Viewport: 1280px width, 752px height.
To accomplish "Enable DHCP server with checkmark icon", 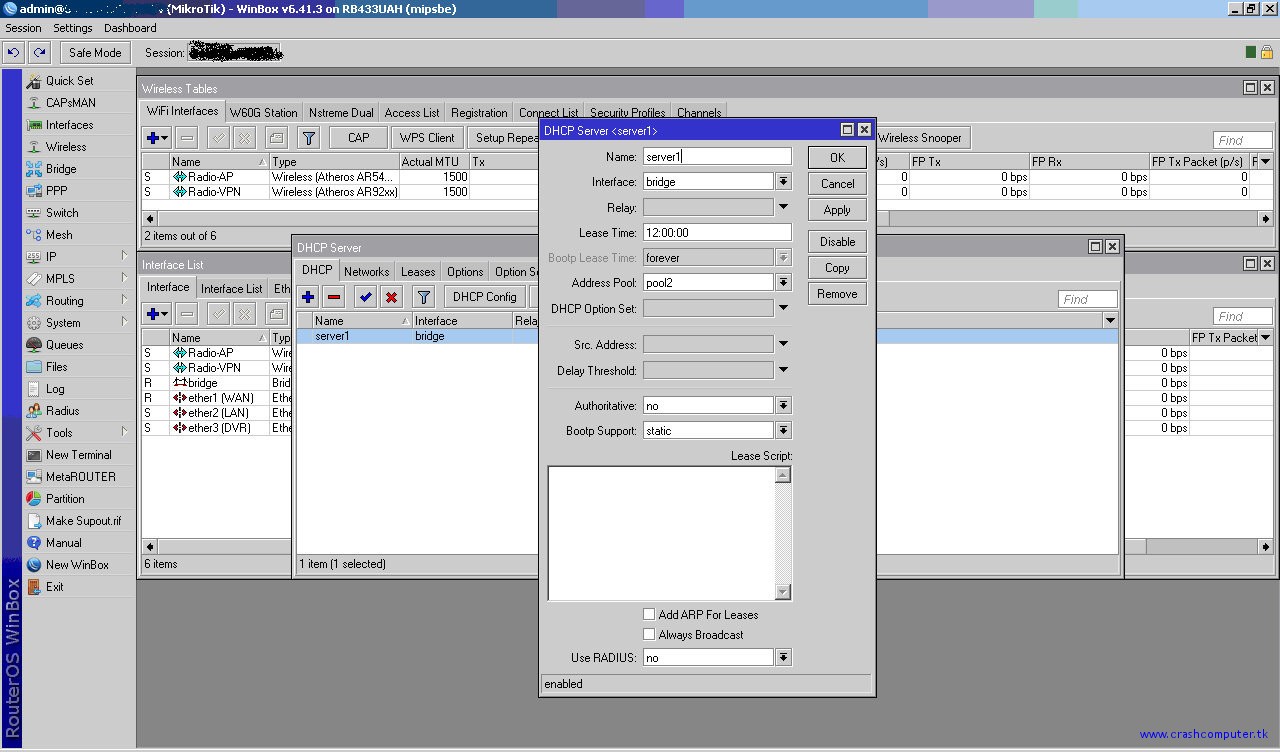I will pyautogui.click(x=365, y=297).
